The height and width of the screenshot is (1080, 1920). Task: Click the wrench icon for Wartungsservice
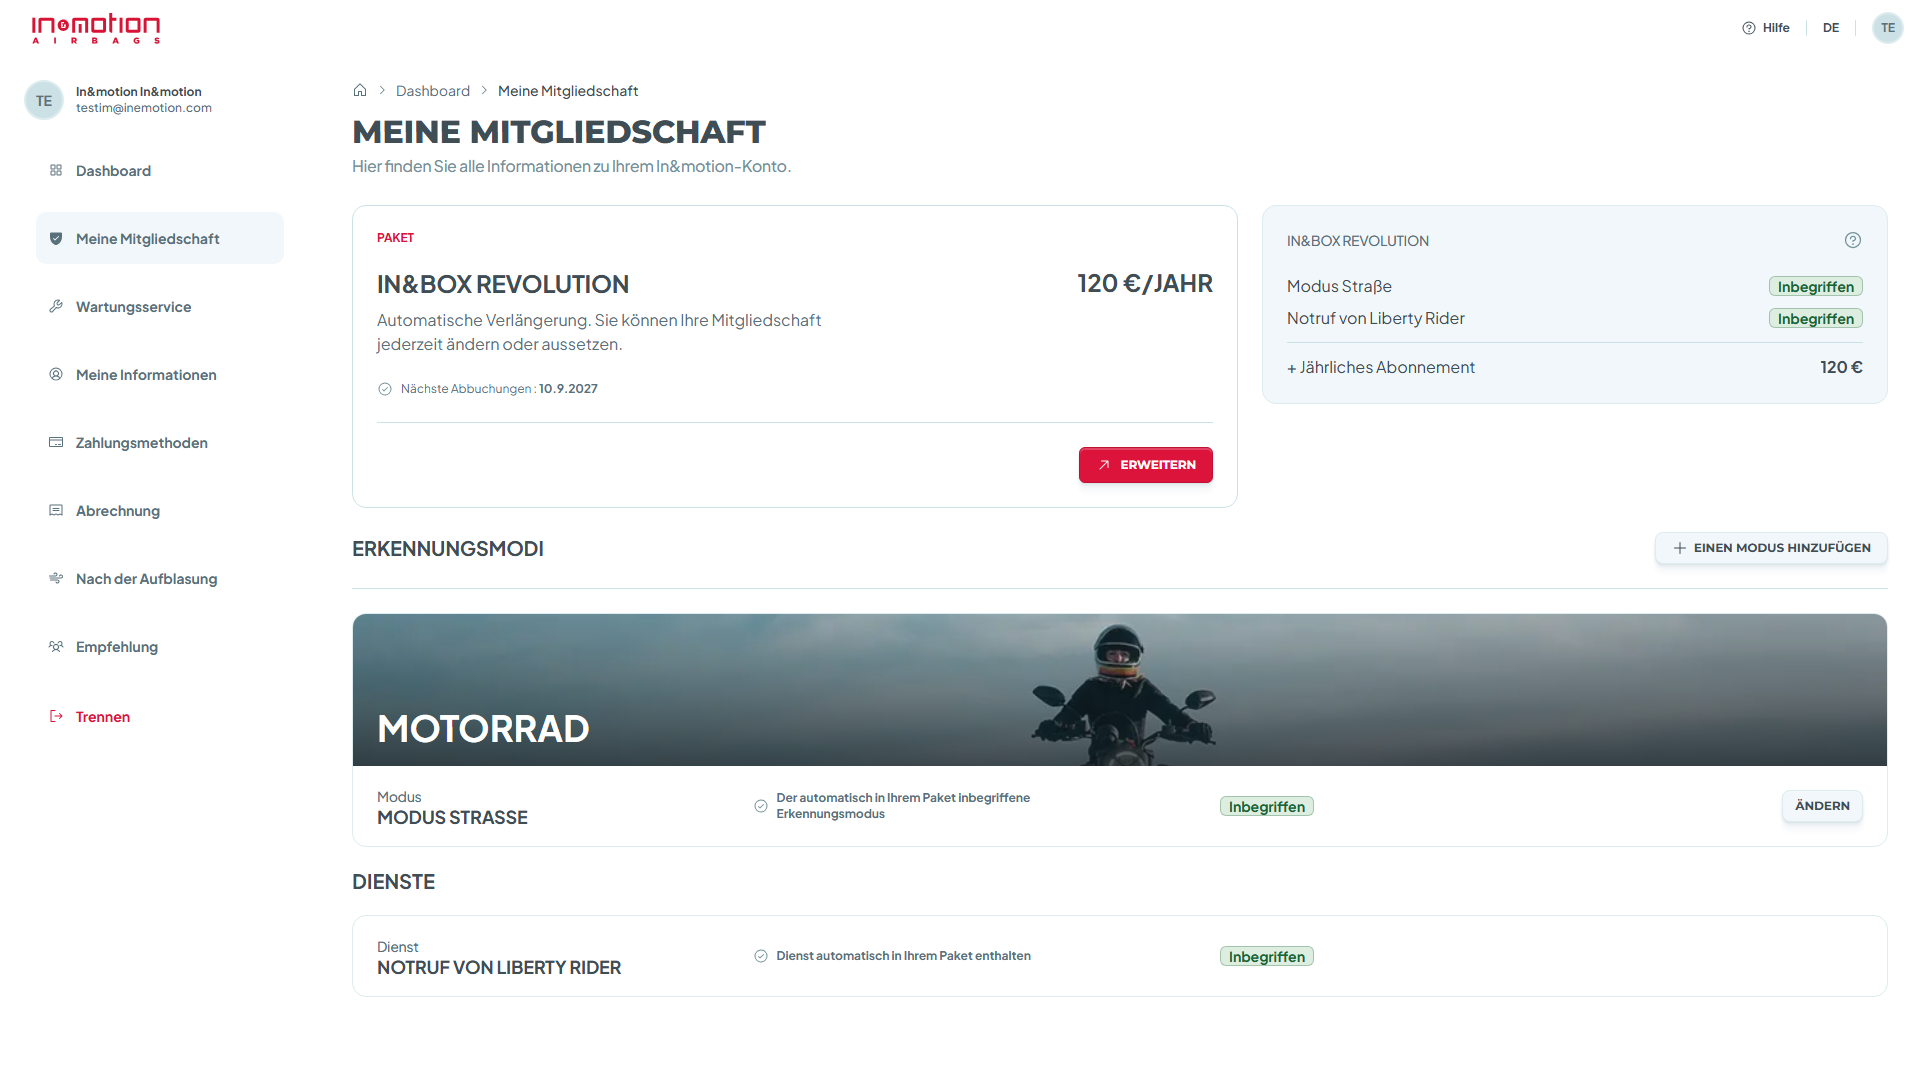point(56,306)
